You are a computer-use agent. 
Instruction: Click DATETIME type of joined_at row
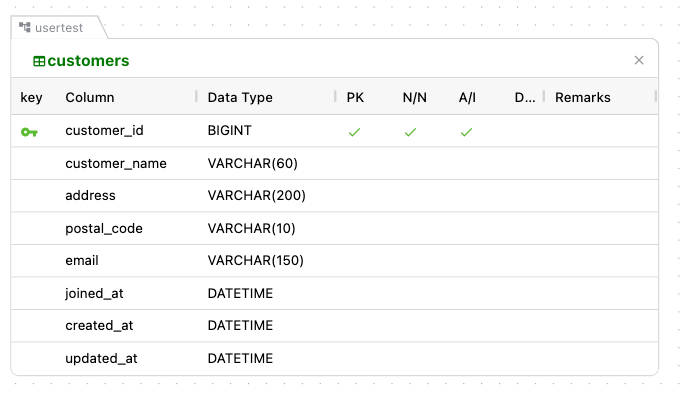point(240,293)
